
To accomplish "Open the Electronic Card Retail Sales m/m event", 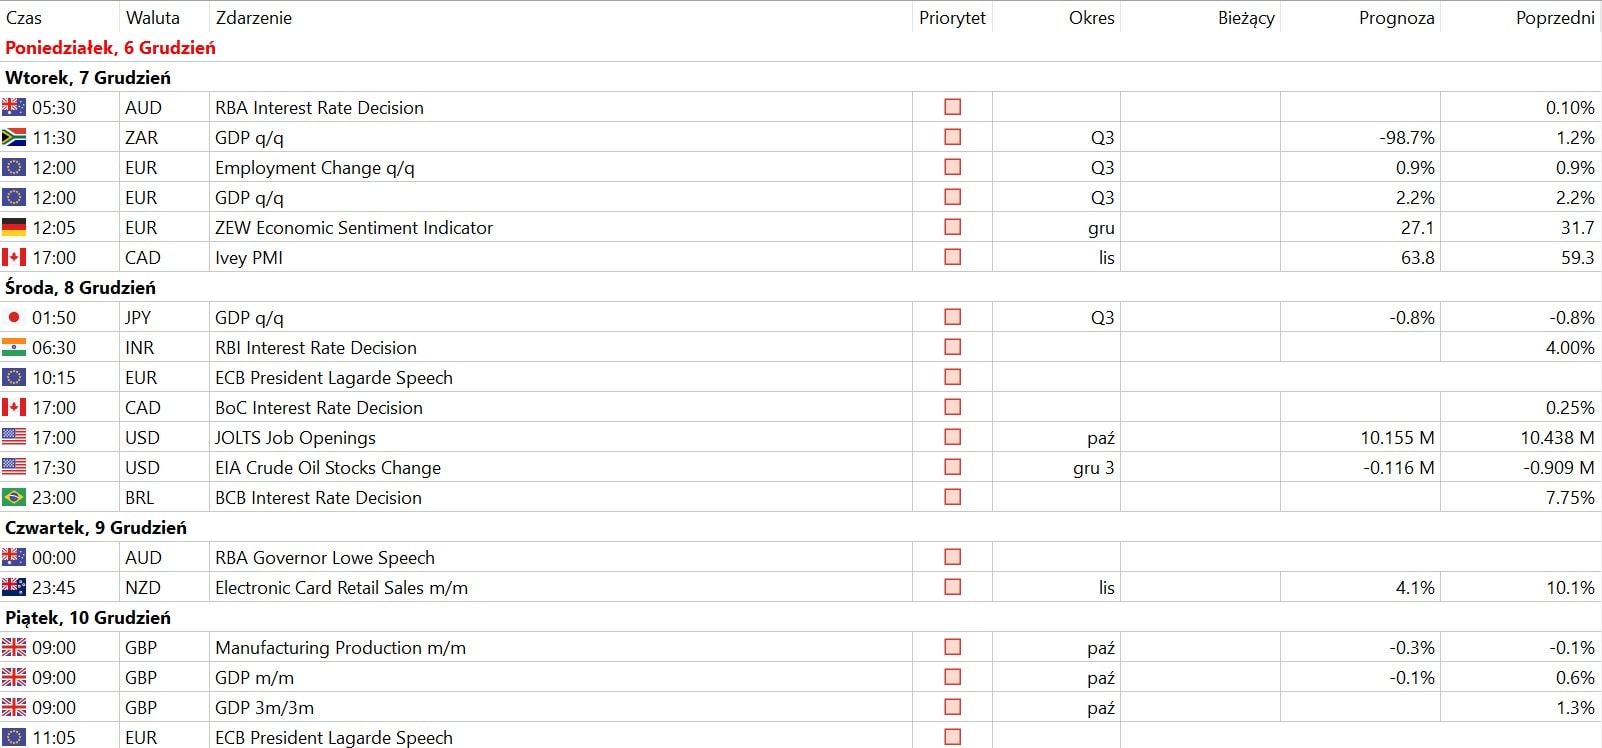I will pyautogui.click(x=341, y=587).
